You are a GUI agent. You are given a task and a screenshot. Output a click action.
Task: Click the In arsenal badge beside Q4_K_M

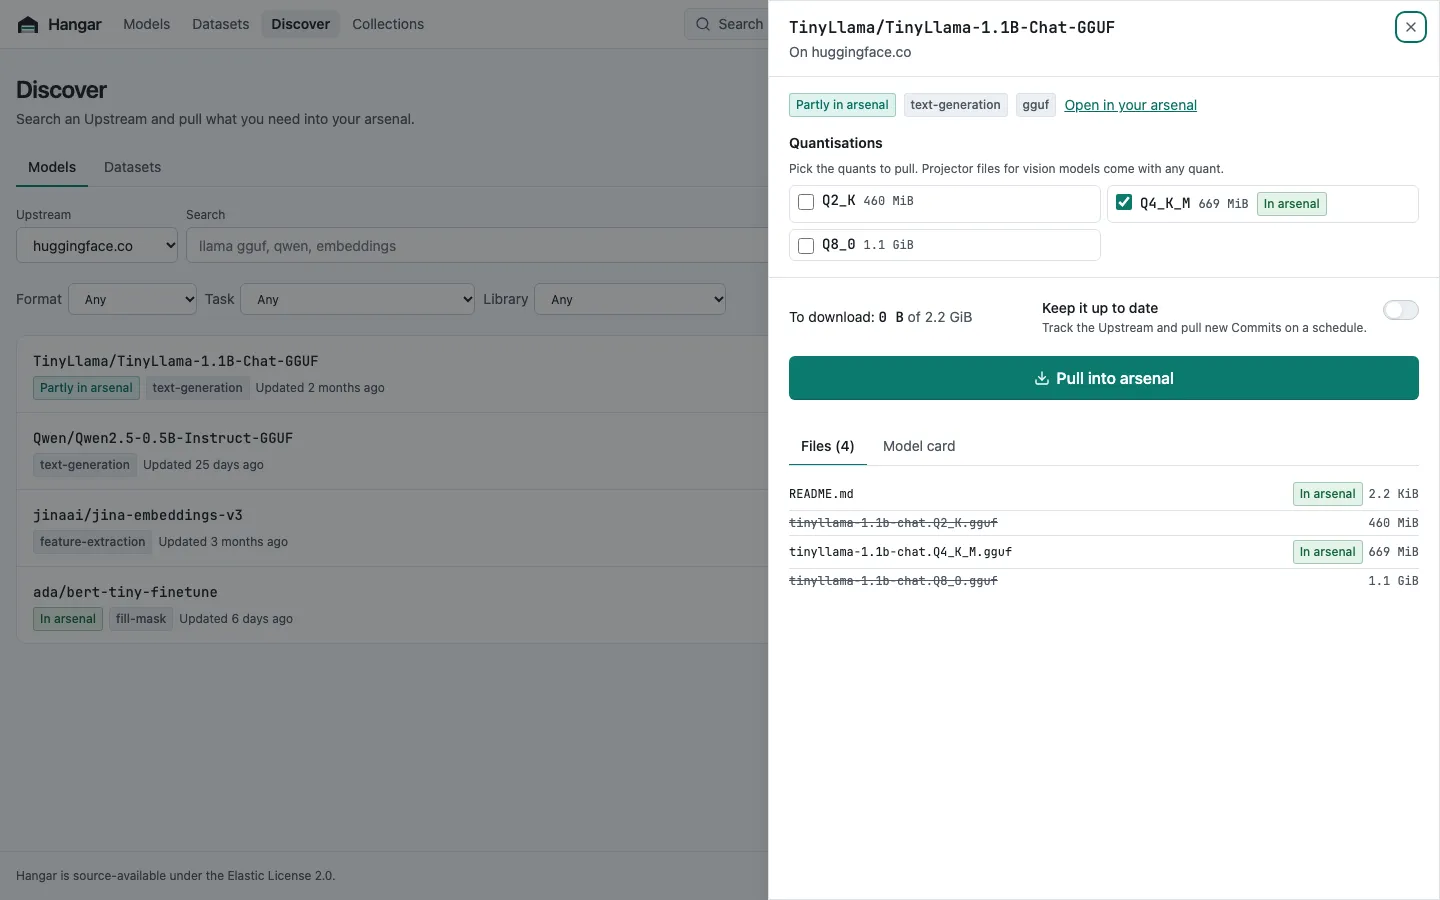click(1291, 204)
